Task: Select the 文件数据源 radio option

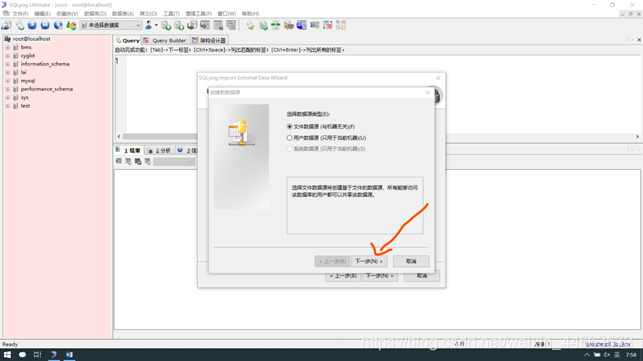Action: click(x=290, y=127)
